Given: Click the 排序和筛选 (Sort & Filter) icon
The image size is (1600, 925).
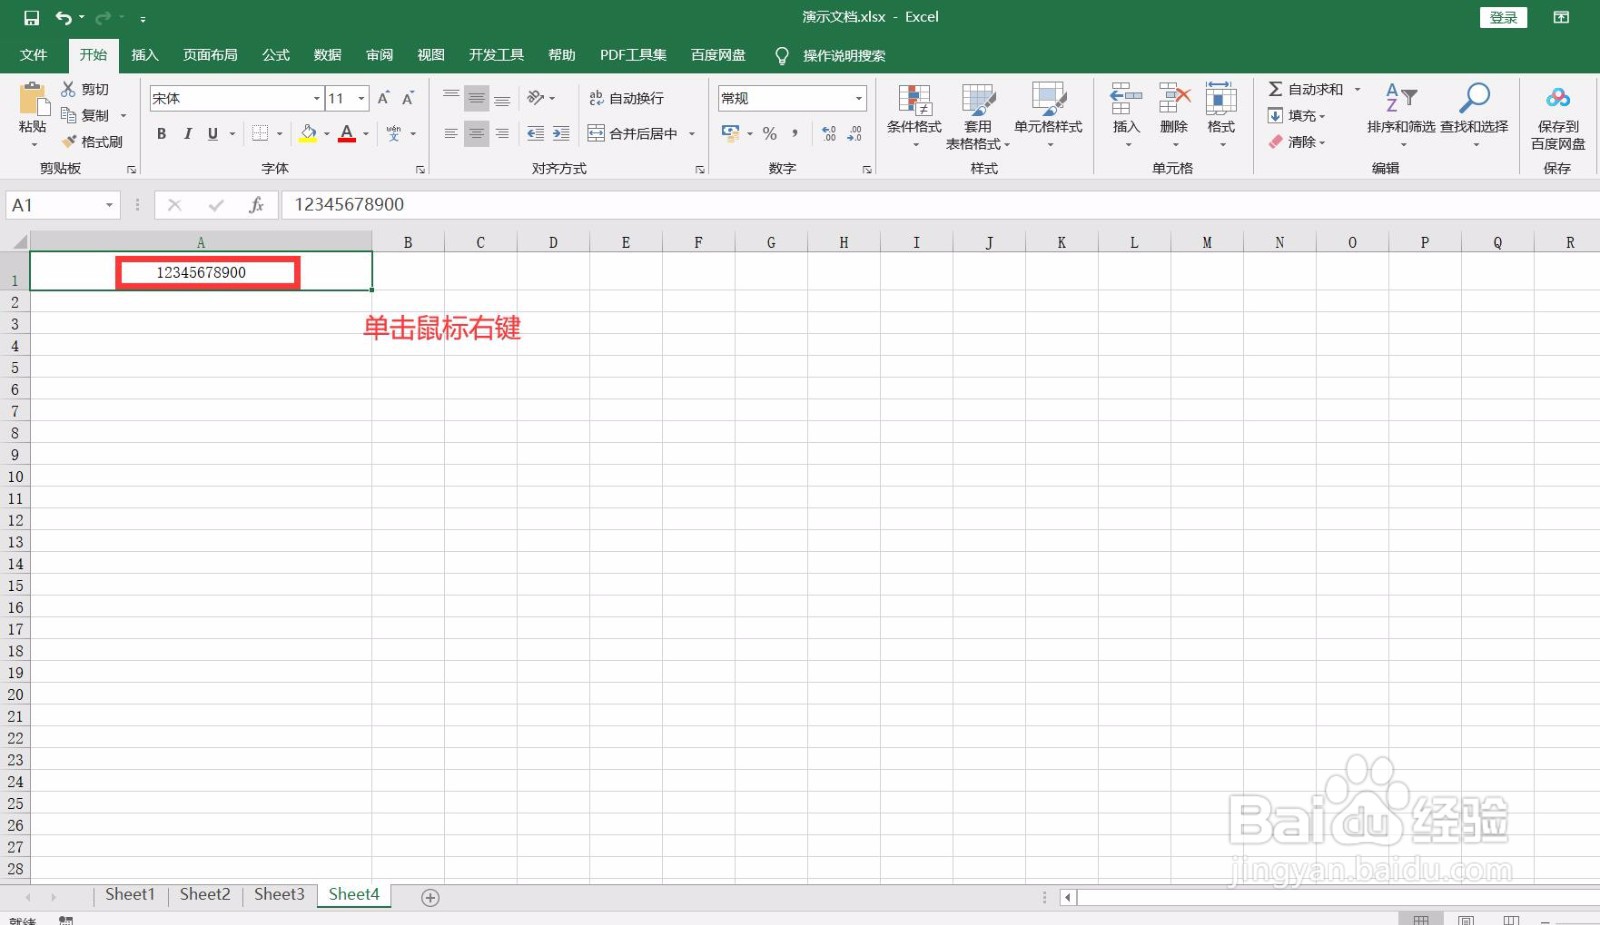Looking at the screenshot, I should coord(1400,115).
